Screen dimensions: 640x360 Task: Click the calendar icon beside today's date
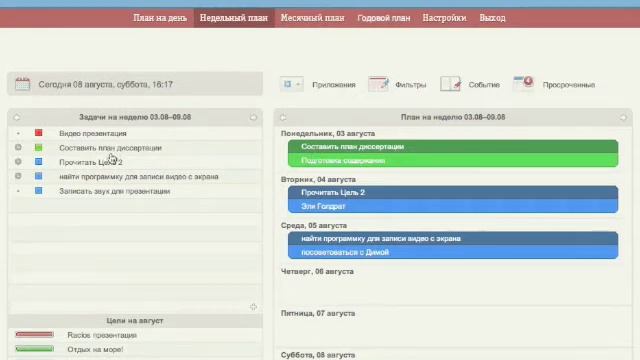(22, 84)
